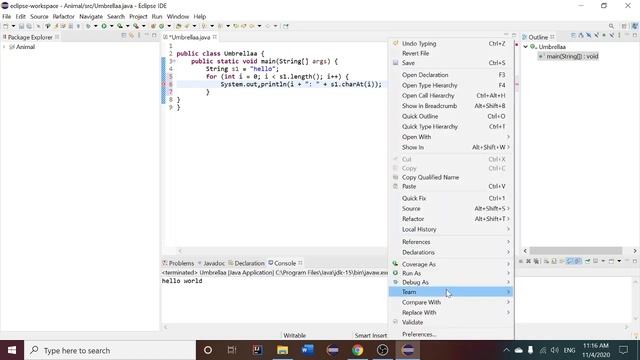Click Remove All Terminated Launches in Console
The image size is (640, 360).
(x=536, y=261)
